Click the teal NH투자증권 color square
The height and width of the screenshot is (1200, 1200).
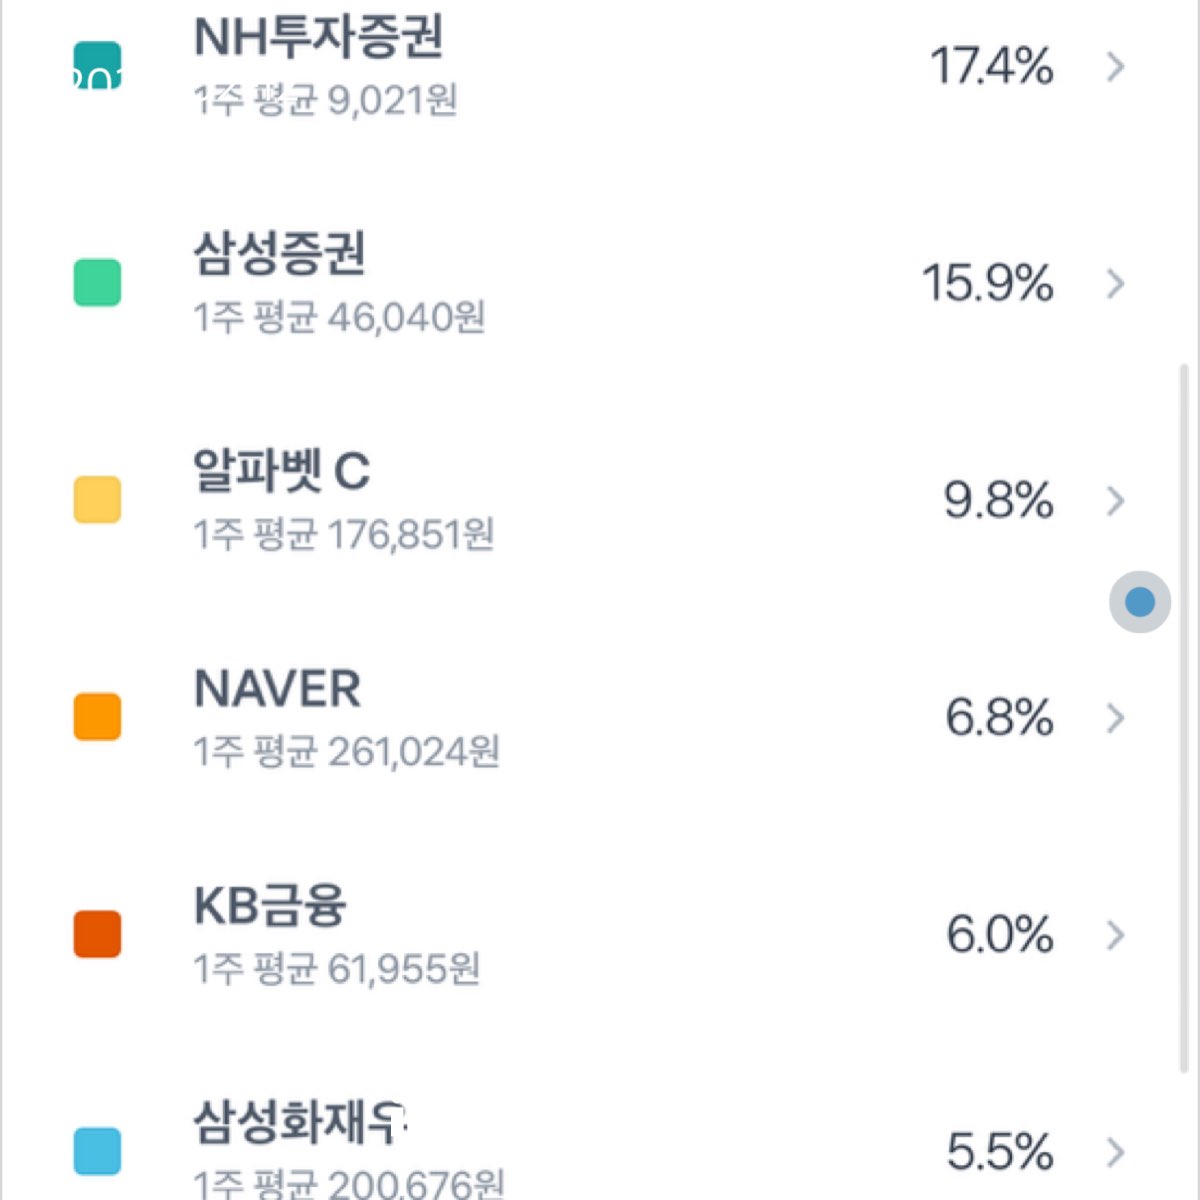point(98,66)
